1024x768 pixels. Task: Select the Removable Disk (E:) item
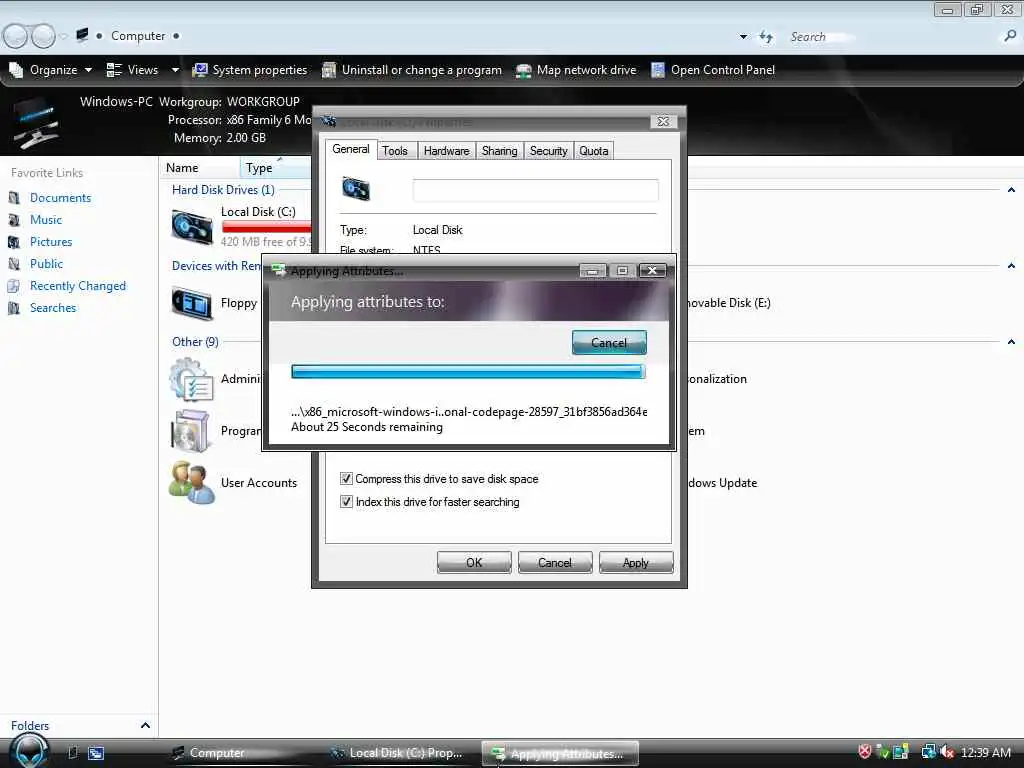pos(728,302)
